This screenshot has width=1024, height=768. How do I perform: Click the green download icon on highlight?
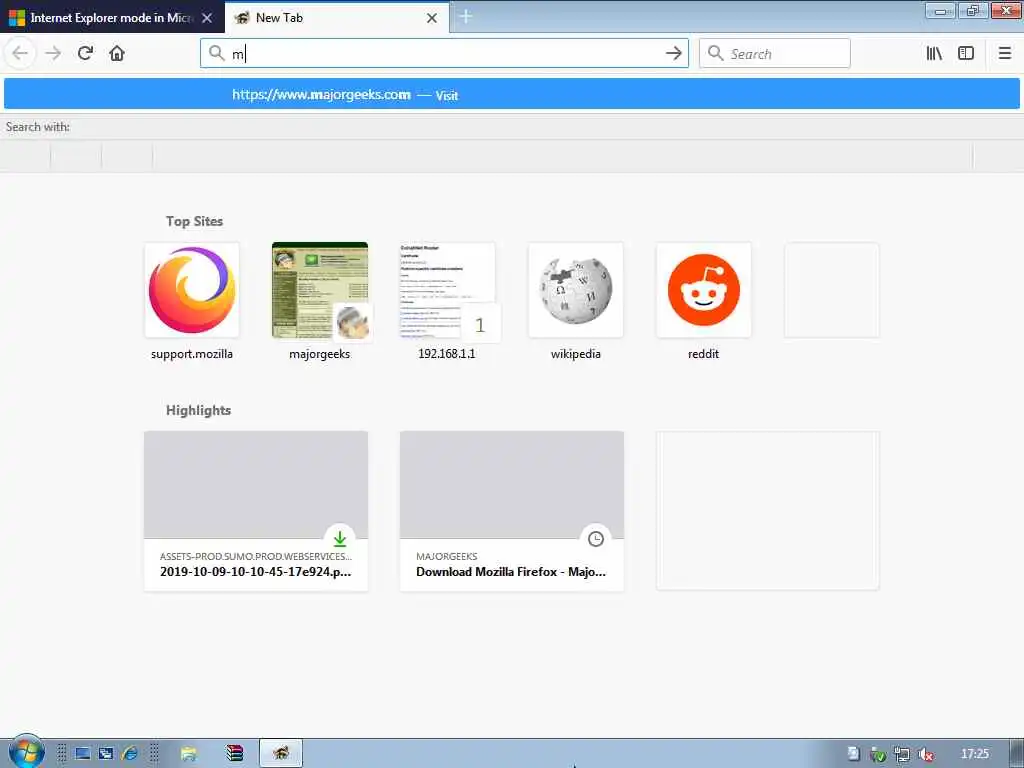[340, 539]
